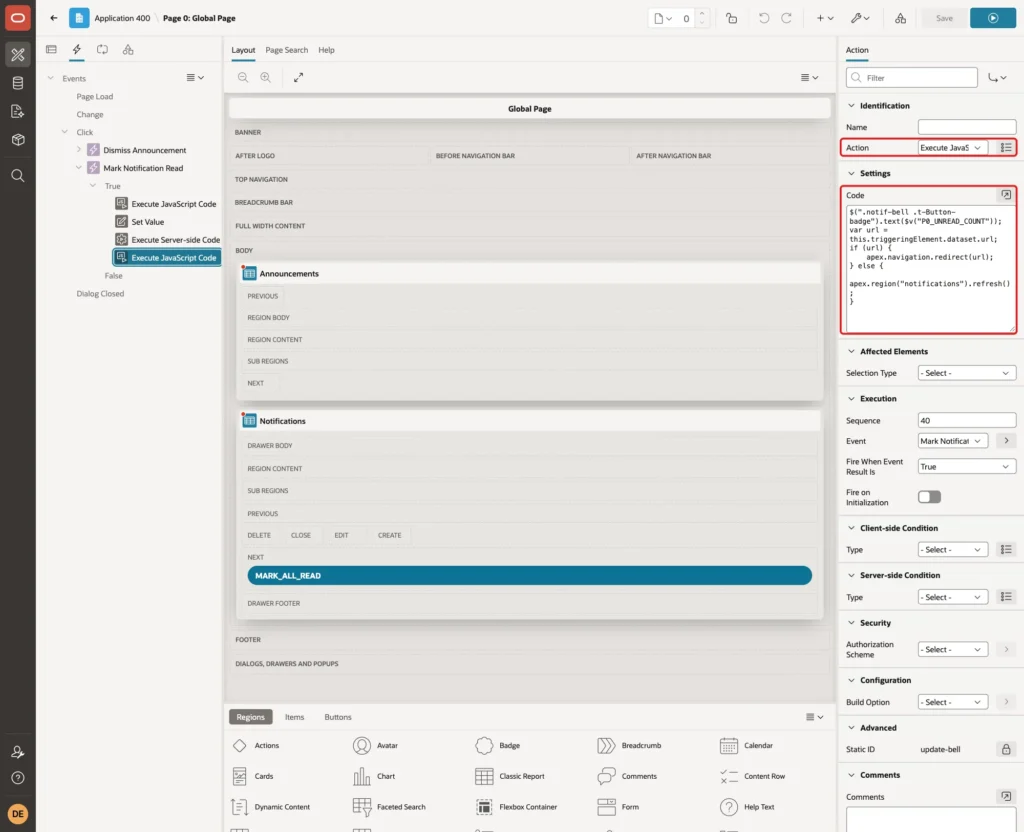Image resolution: width=1024 pixels, height=832 pixels.
Task: Open the DE user account avatar
Action: pos(18,814)
